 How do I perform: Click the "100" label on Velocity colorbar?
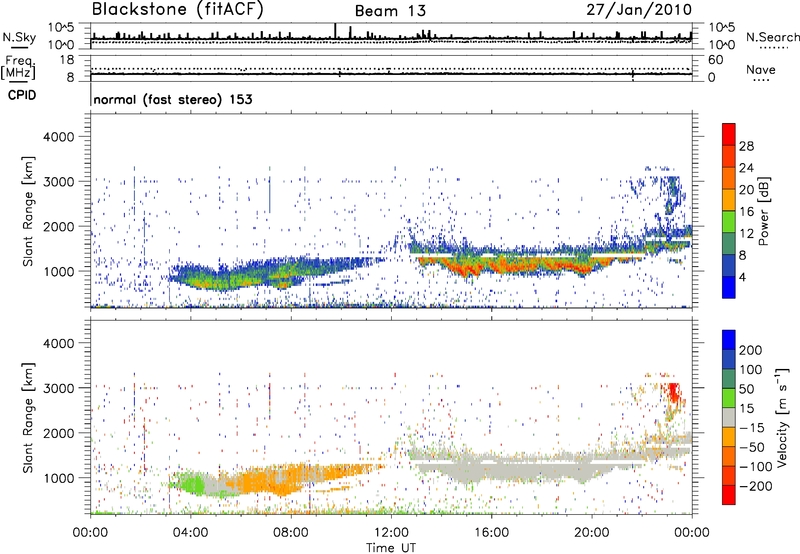pyautogui.click(x=751, y=370)
